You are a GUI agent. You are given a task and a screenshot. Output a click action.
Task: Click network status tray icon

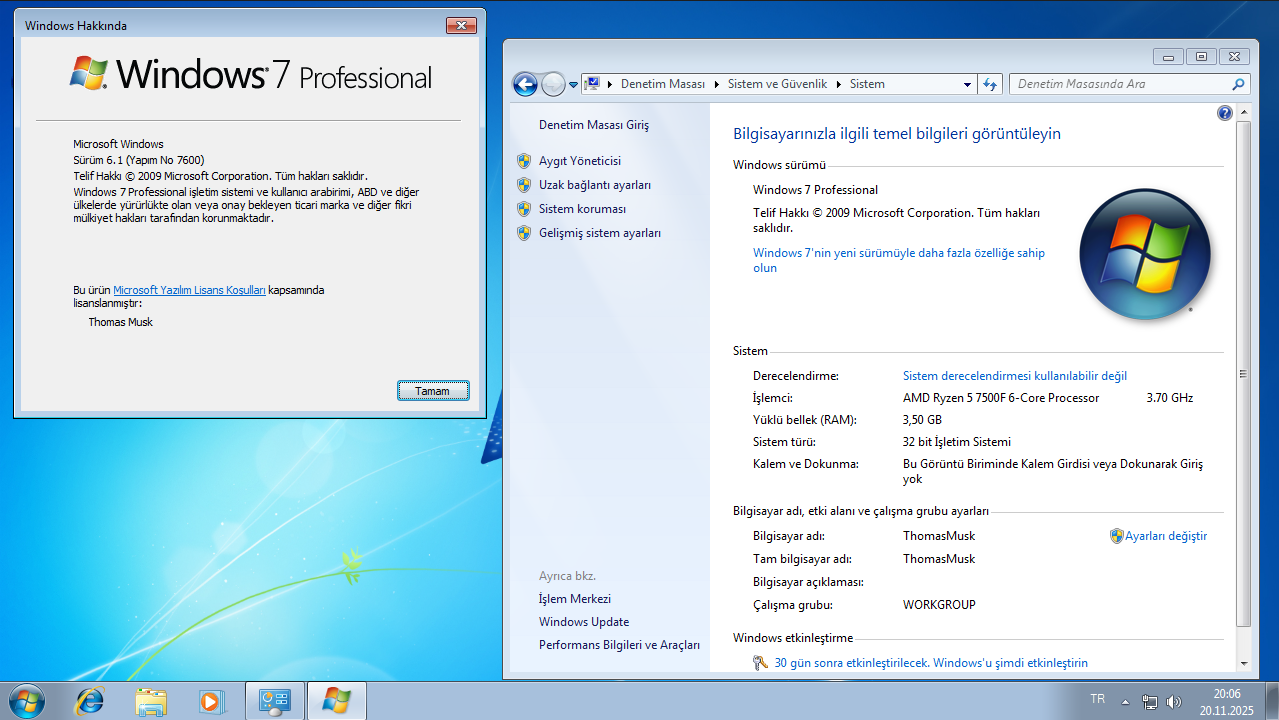coord(1150,701)
